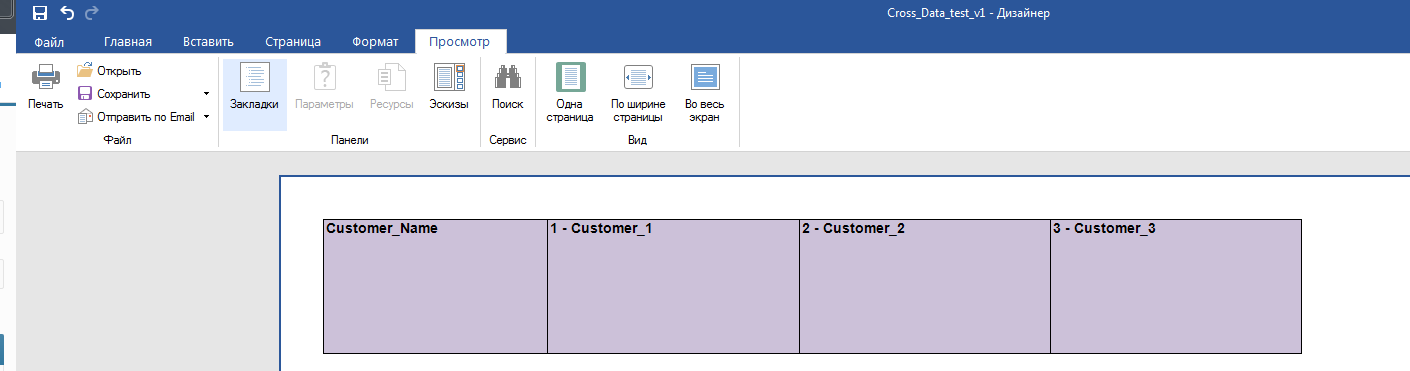This screenshot has width=1410, height=371.
Task: Click Отправить по Email
Action: click(135, 117)
